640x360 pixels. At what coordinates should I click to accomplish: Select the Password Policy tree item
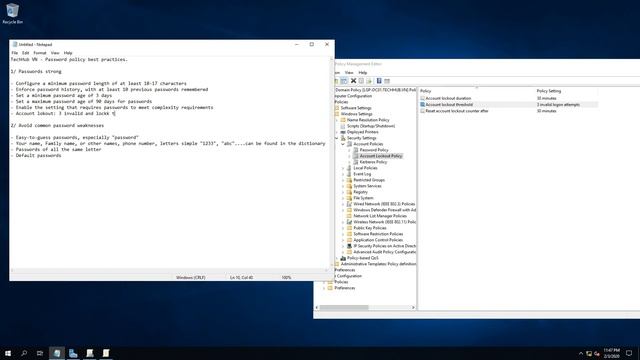374,150
